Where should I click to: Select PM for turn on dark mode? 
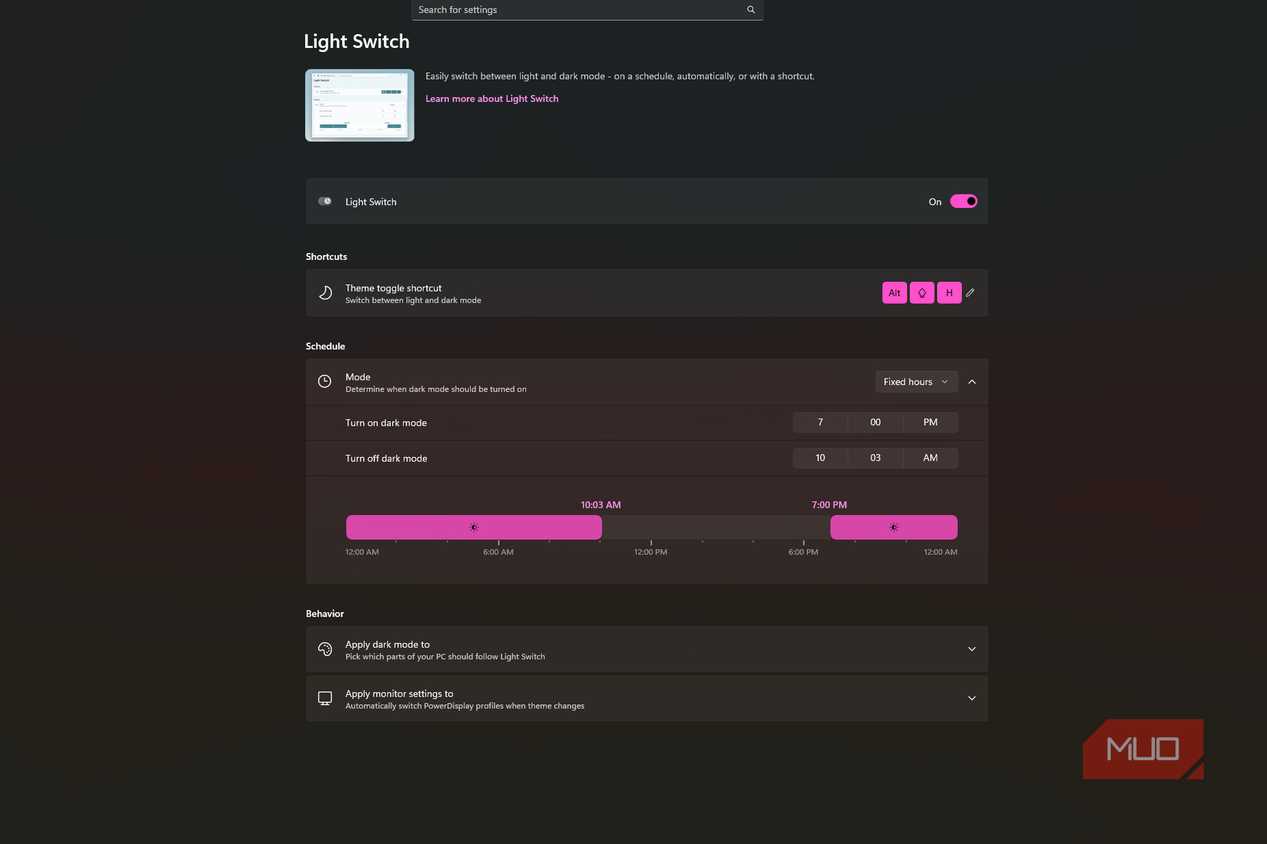tap(930, 423)
